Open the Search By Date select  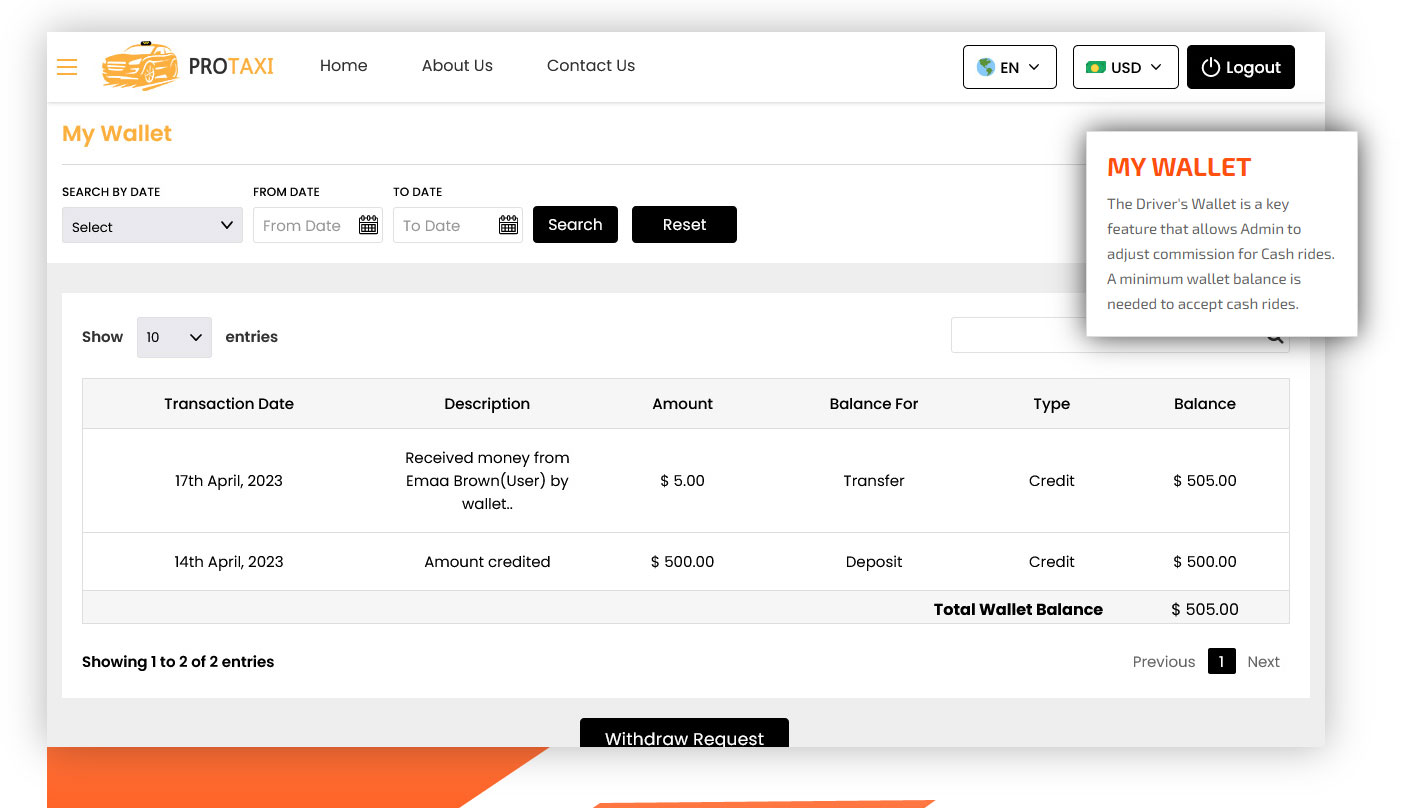point(152,225)
